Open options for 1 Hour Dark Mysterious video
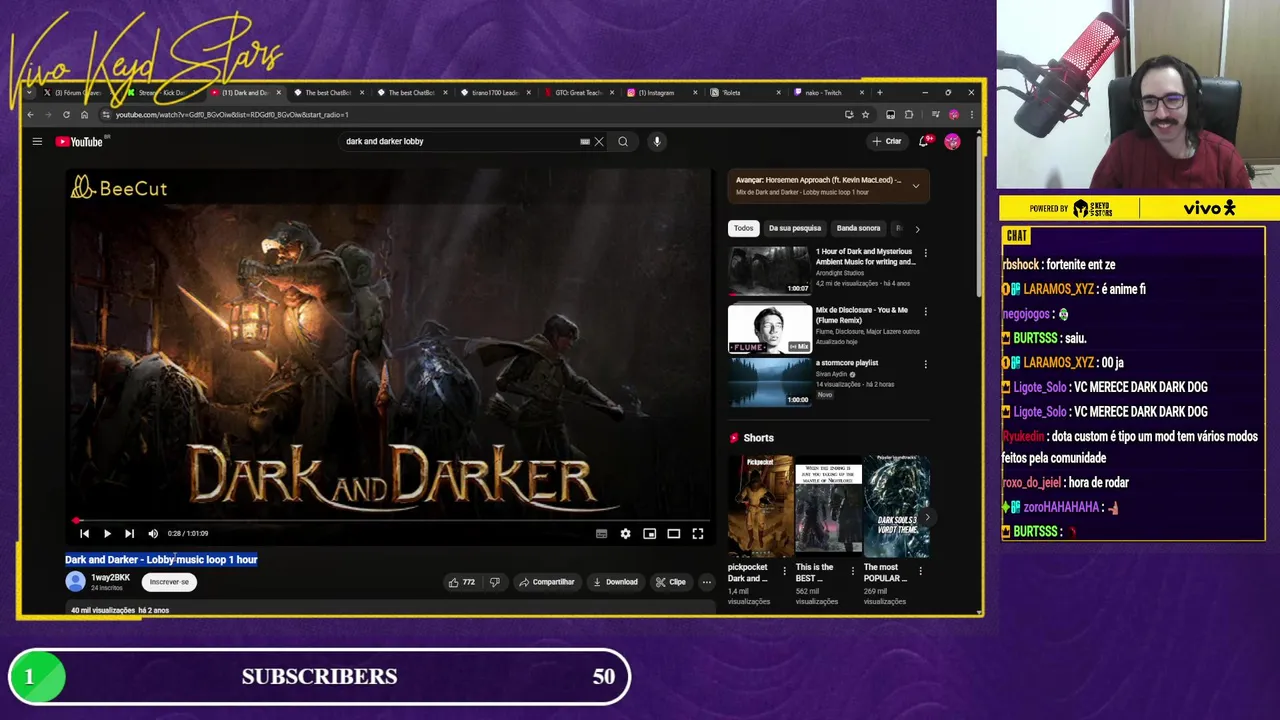Image resolution: width=1280 pixels, height=720 pixels. point(925,253)
